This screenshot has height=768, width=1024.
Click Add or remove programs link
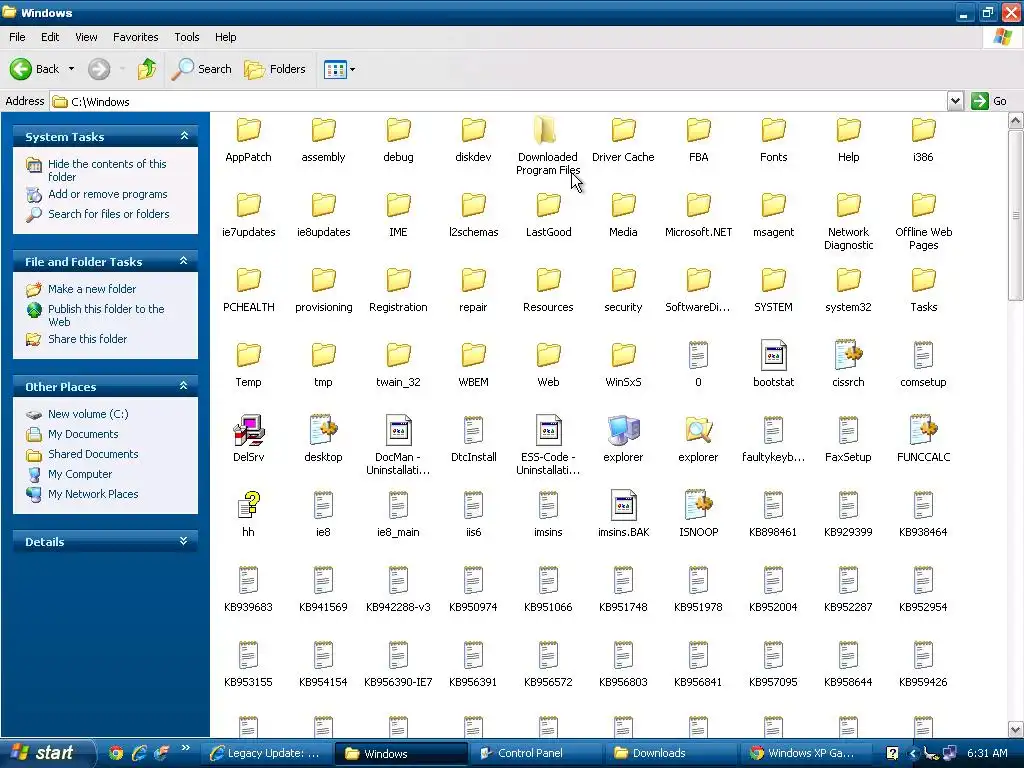(x=107, y=194)
